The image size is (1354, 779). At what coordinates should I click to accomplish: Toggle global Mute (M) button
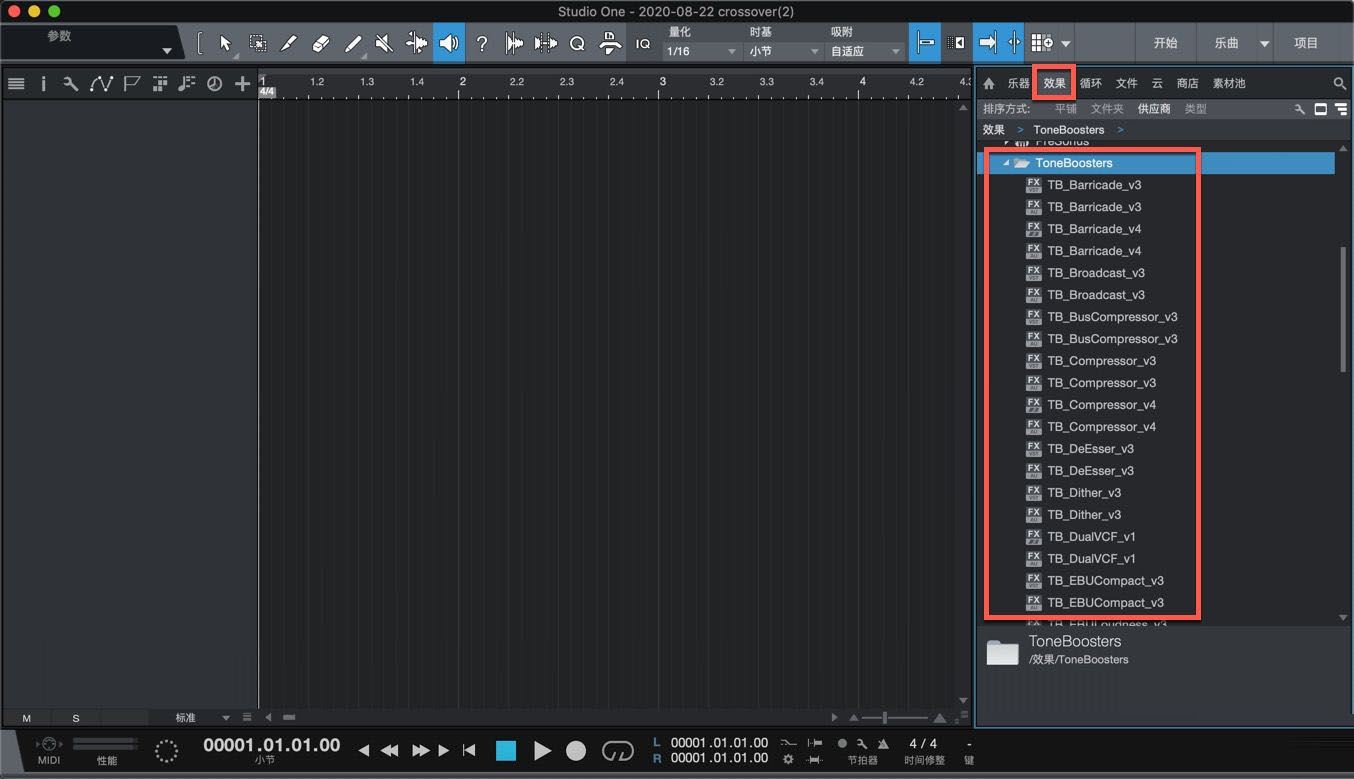(27, 718)
